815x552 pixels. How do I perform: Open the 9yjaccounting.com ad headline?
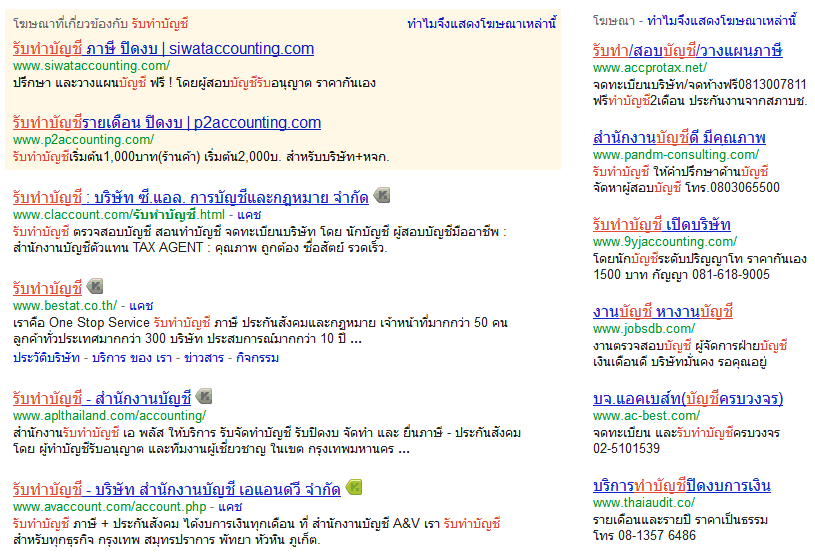tap(662, 225)
